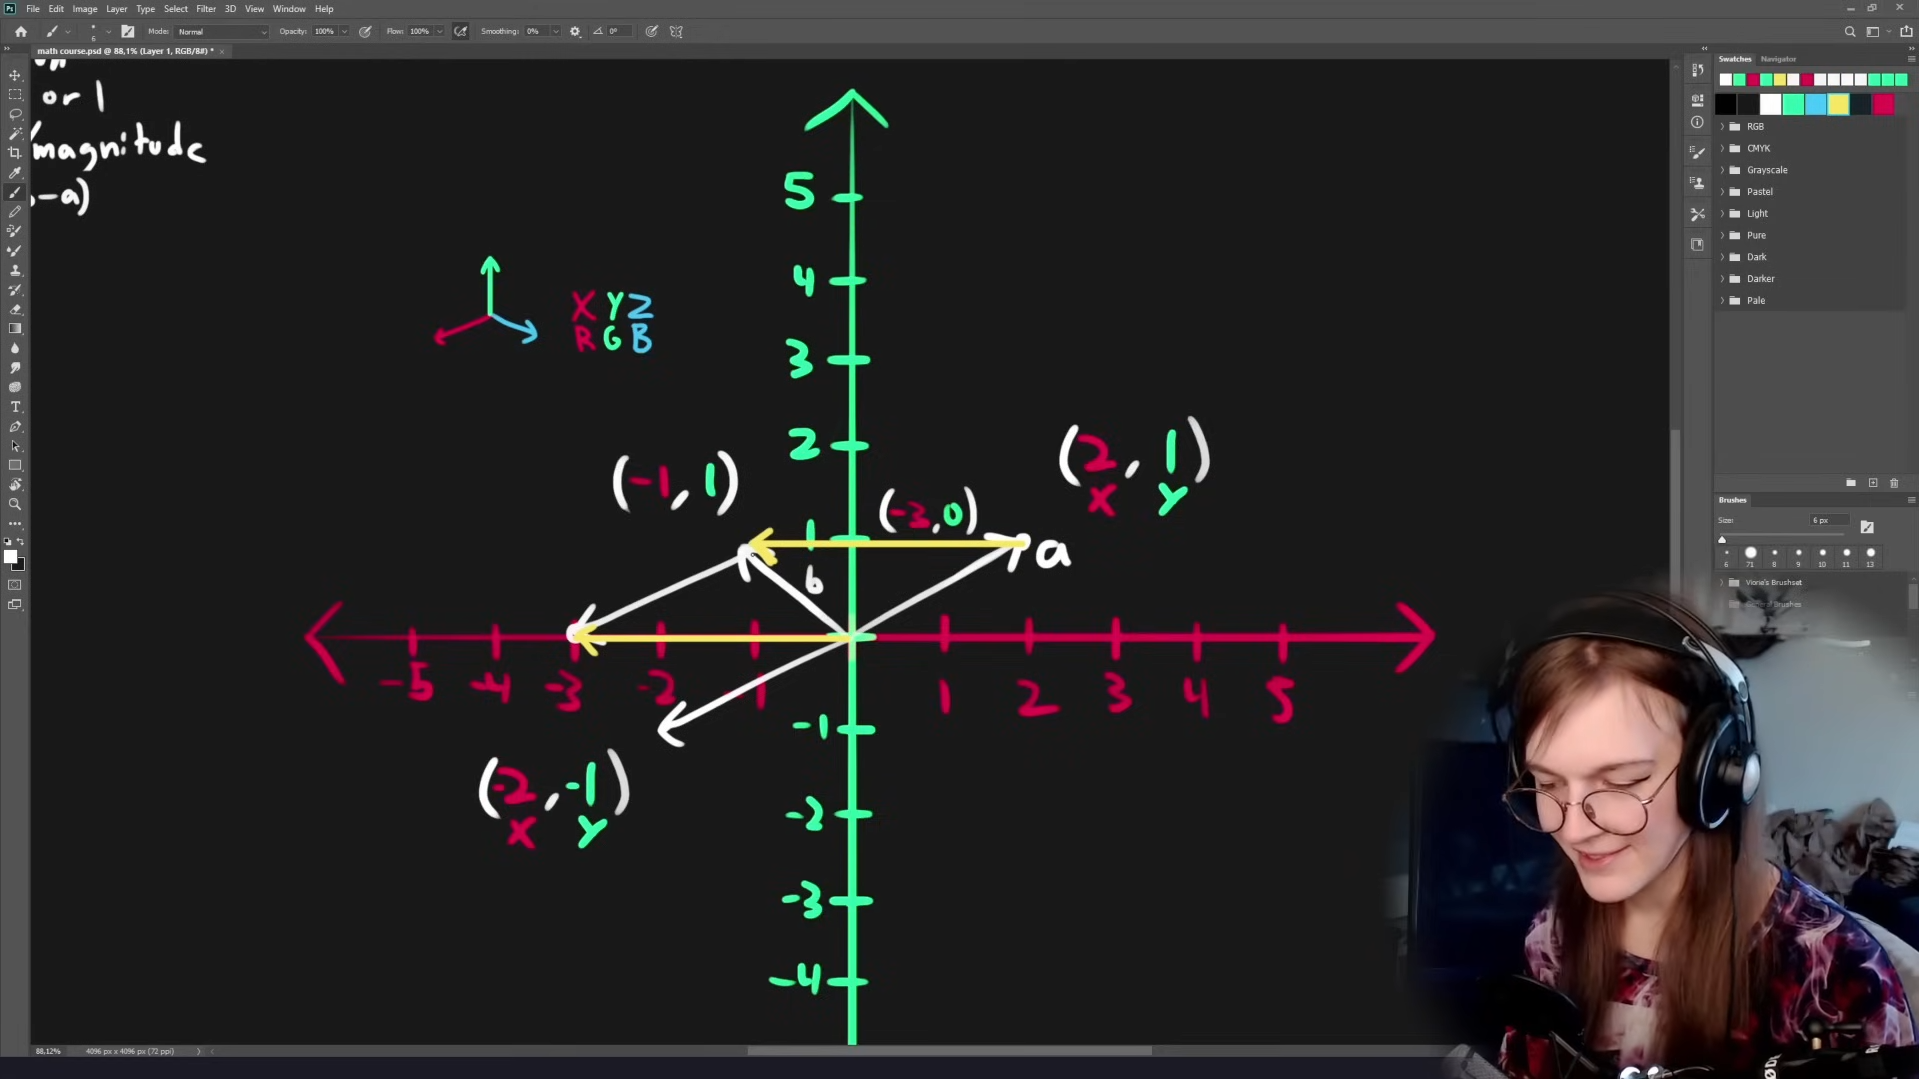
Task: Select the Eraser tool
Action: point(15,310)
